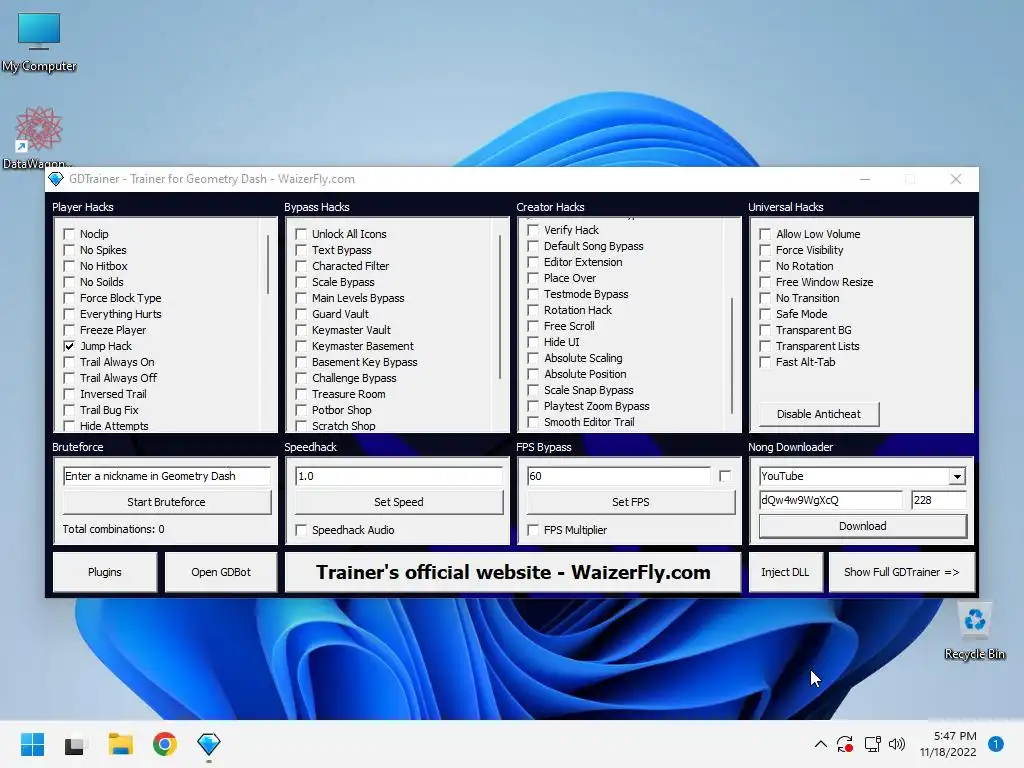Screen dimensions: 1024x768
Task: Click the Inject DLL button
Action: pyautogui.click(x=785, y=572)
